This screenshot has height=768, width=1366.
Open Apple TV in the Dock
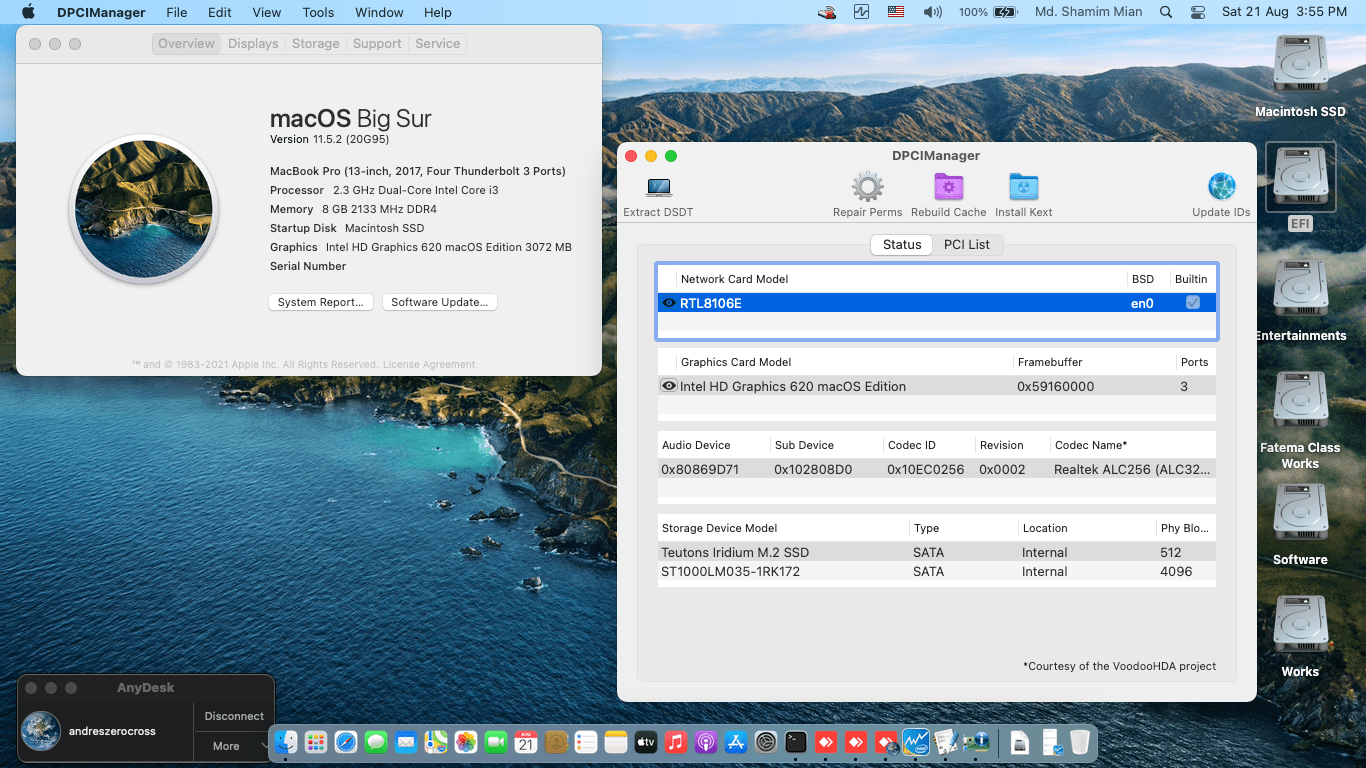point(646,742)
